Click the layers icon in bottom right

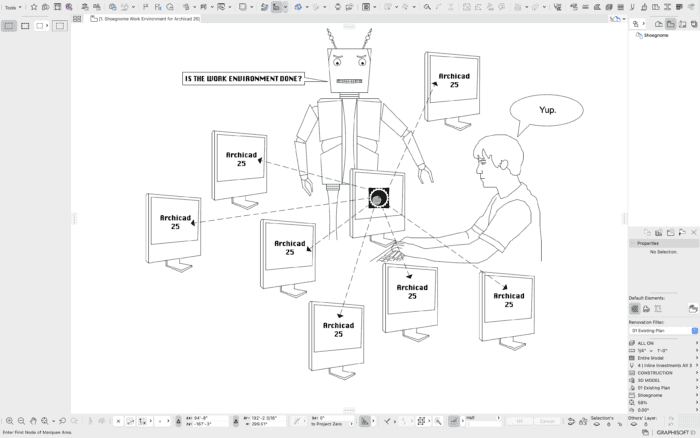pyautogui.click(x=646, y=433)
